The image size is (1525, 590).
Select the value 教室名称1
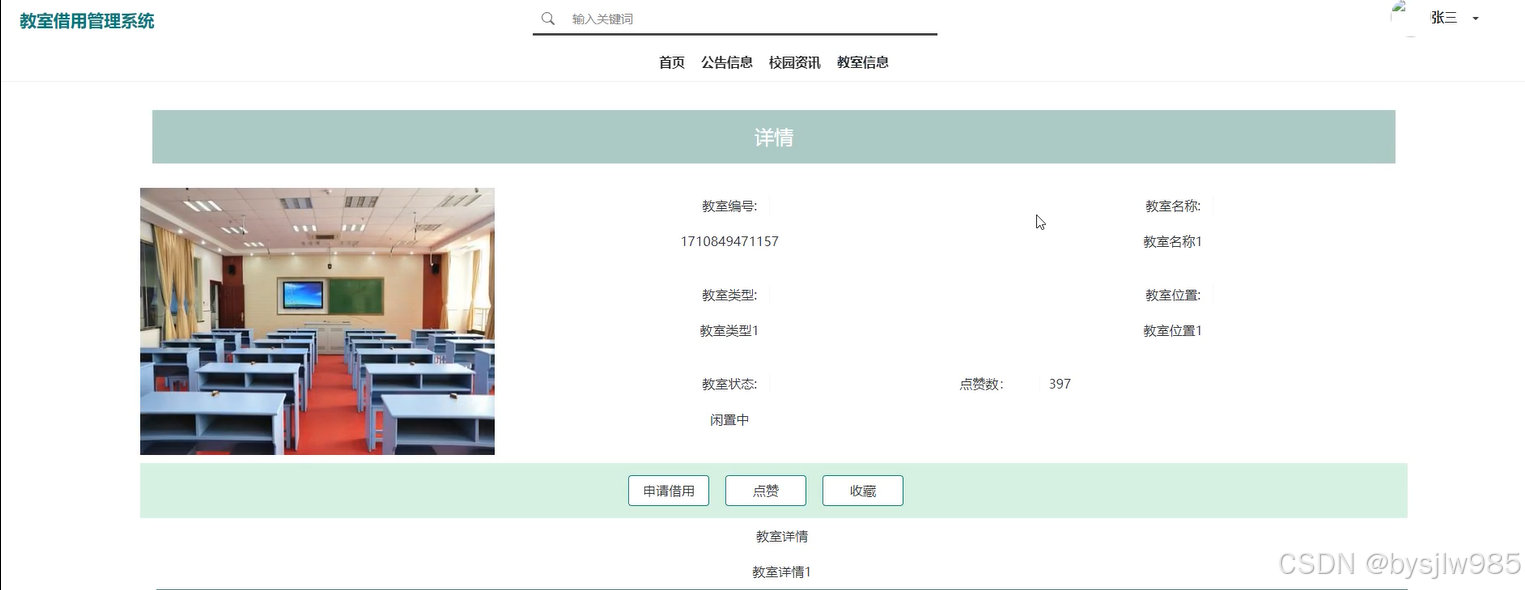pyautogui.click(x=1173, y=242)
